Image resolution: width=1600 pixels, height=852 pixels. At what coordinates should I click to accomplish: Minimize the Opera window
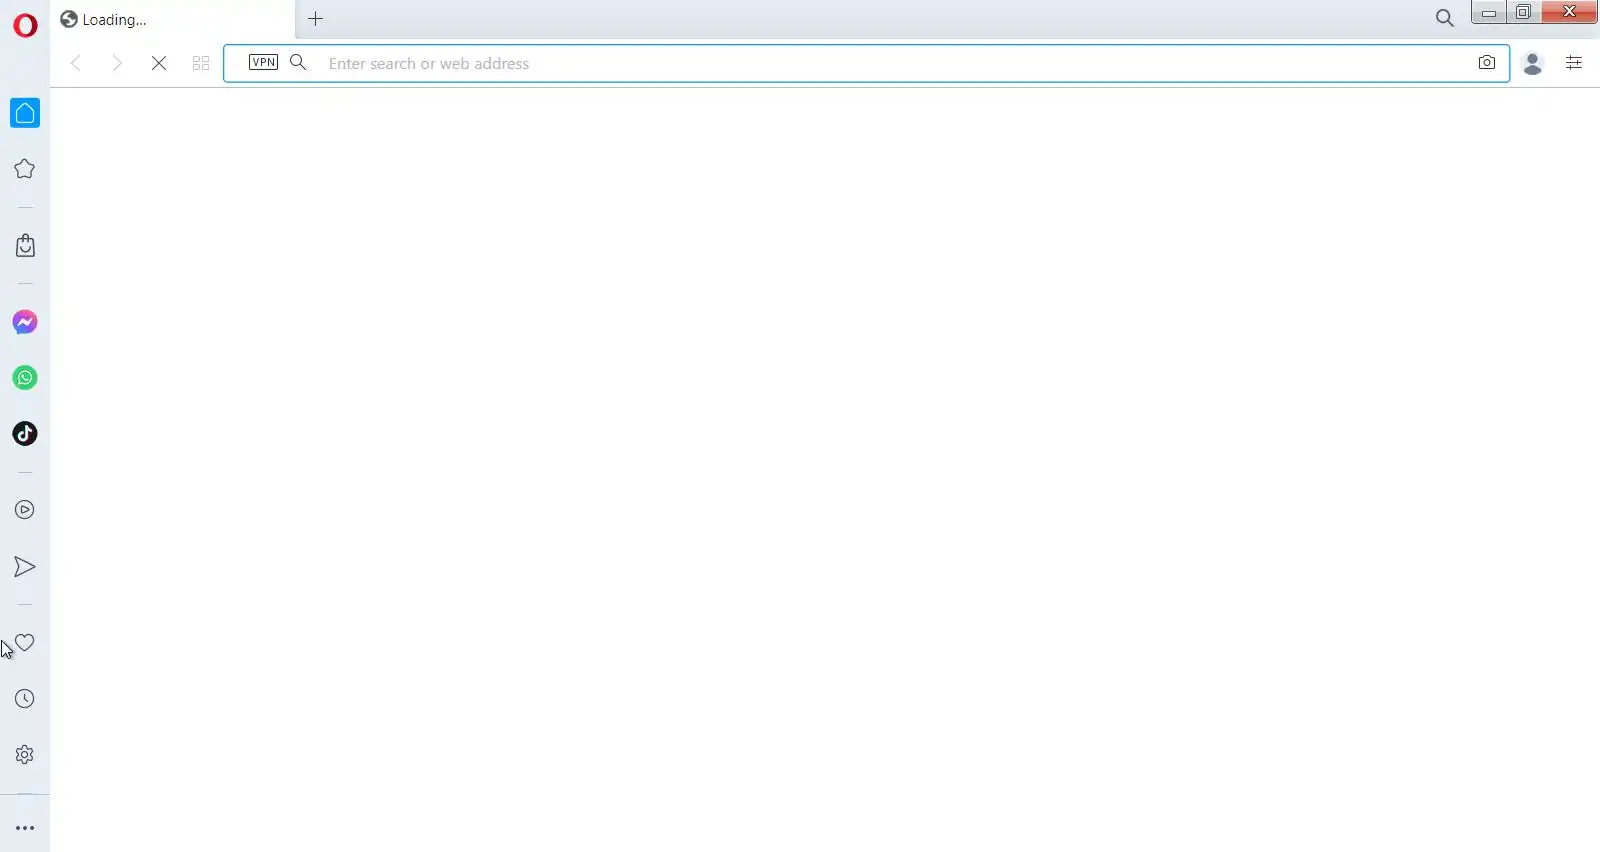1488,12
